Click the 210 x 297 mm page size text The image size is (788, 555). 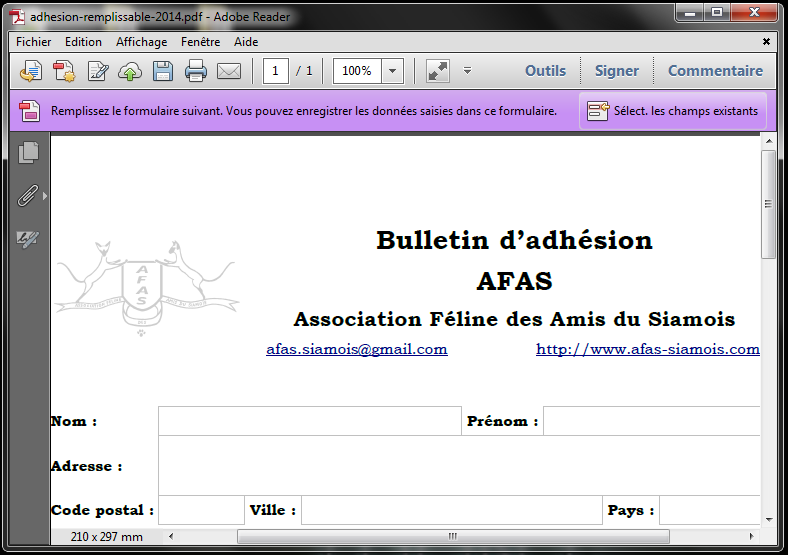pyautogui.click(x=107, y=537)
